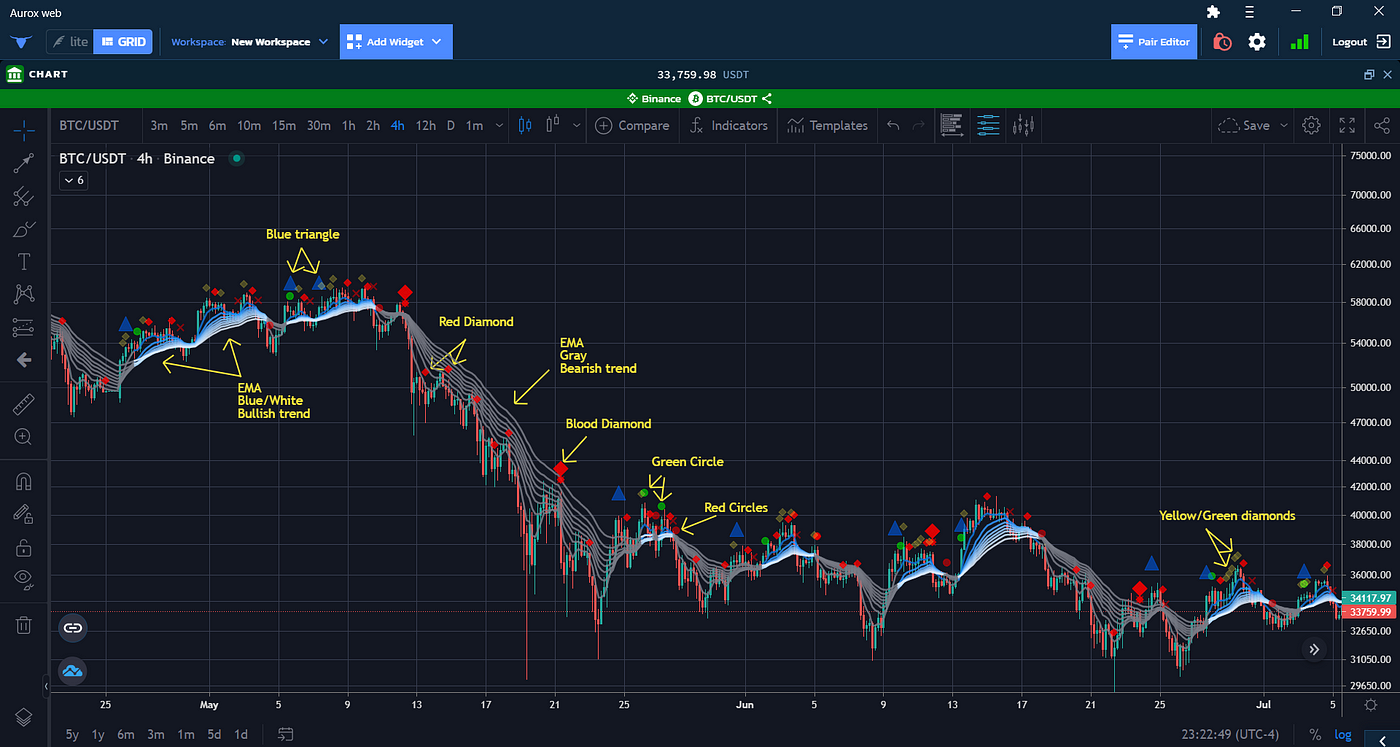Switch to GRID mode
The height and width of the screenshot is (747, 1400).
point(123,42)
